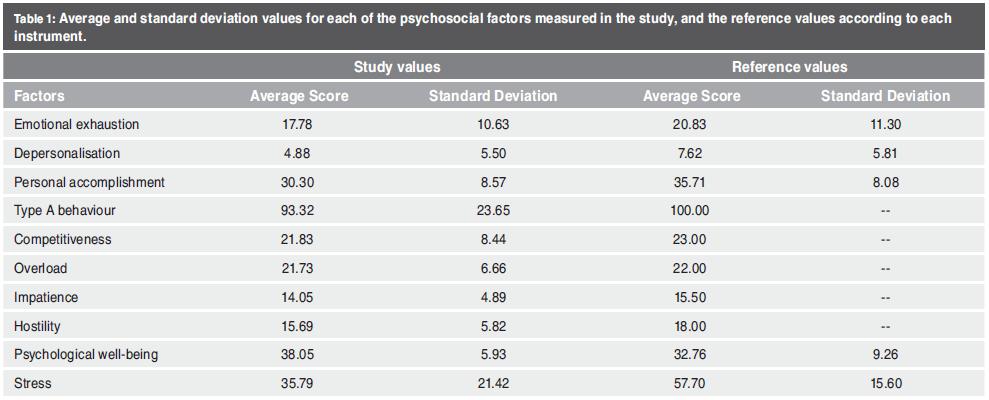
Task: Click the "Stress" factor cell
Action: tap(33, 383)
